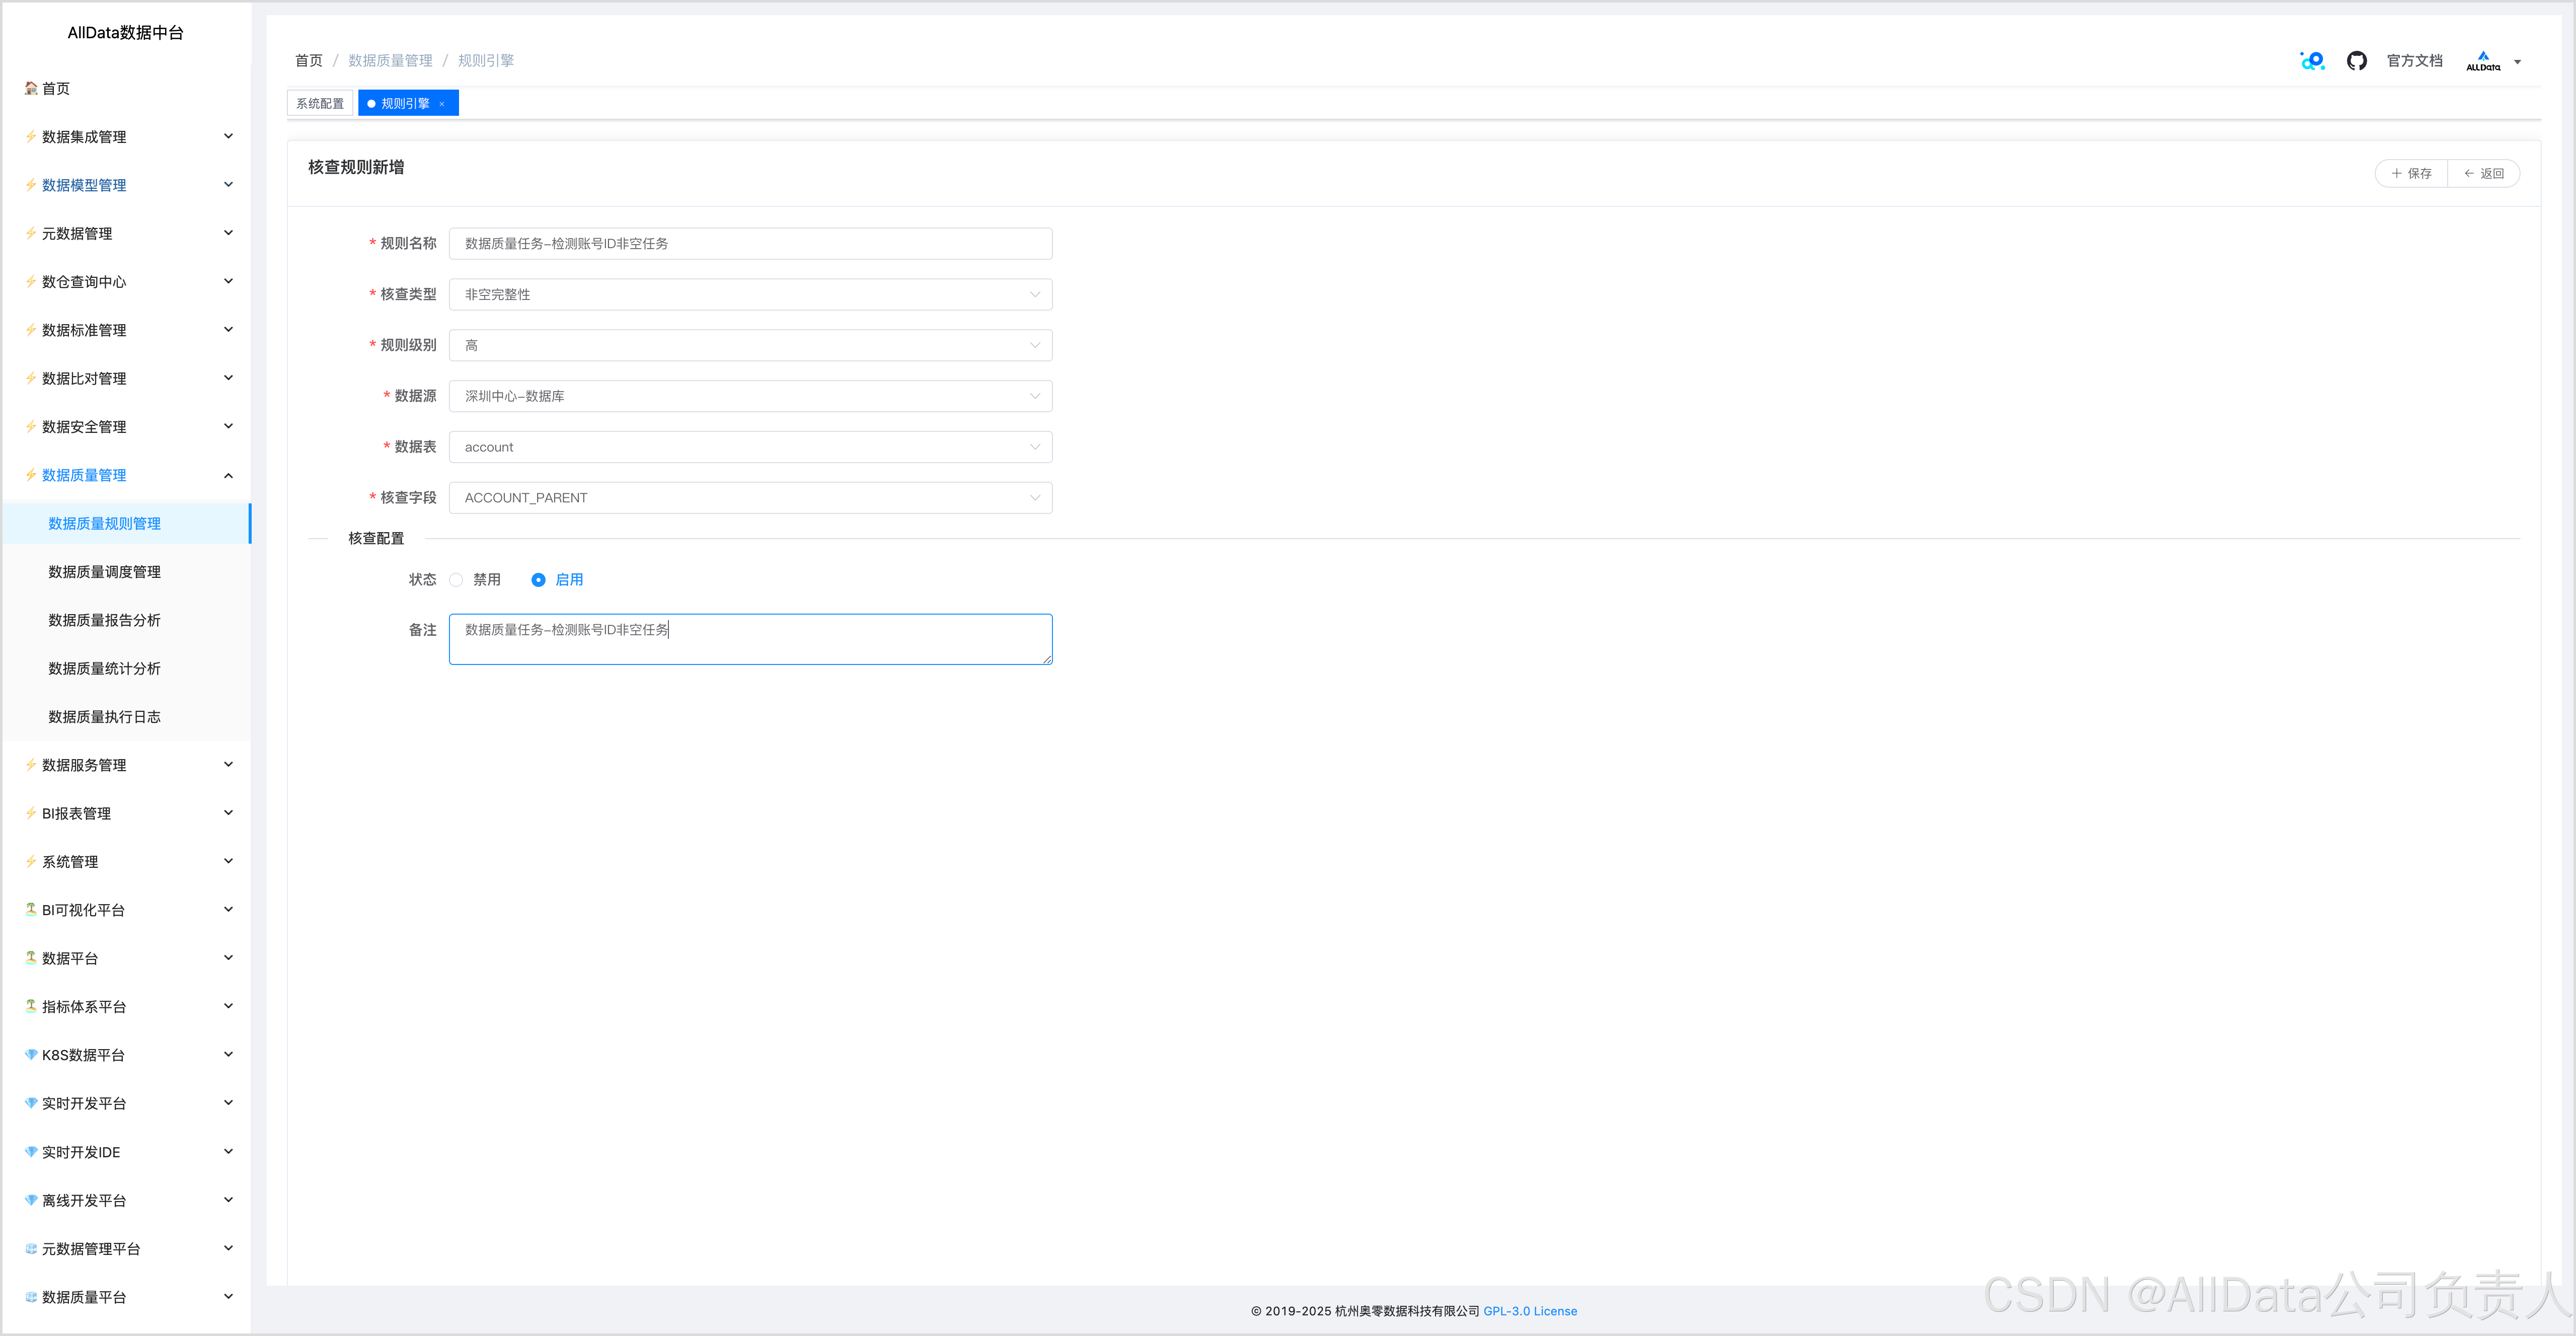Viewport: 2576px width, 1336px height.
Task: Click the GitHub icon in header
Action: (x=2356, y=61)
